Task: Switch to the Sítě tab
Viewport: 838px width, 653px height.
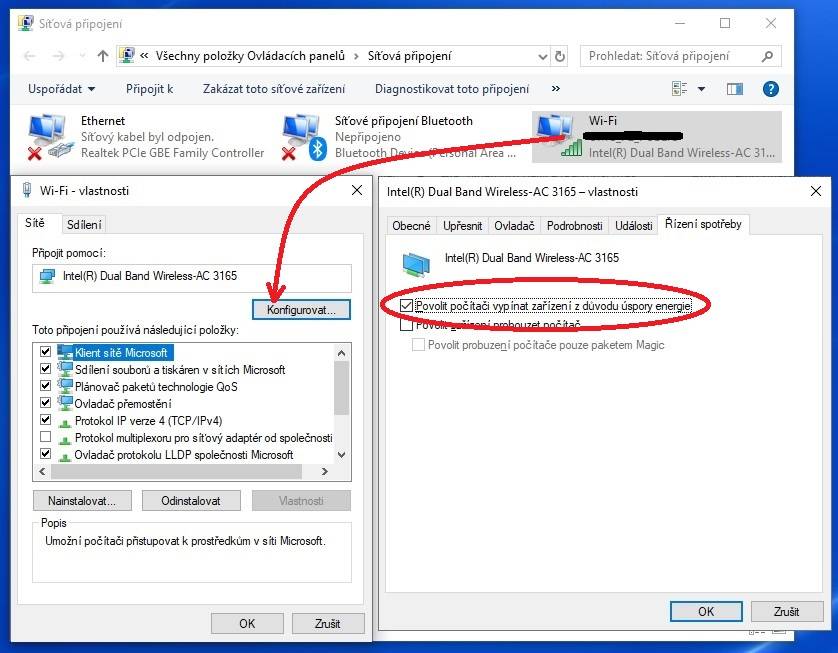Action: coord(35,223)
